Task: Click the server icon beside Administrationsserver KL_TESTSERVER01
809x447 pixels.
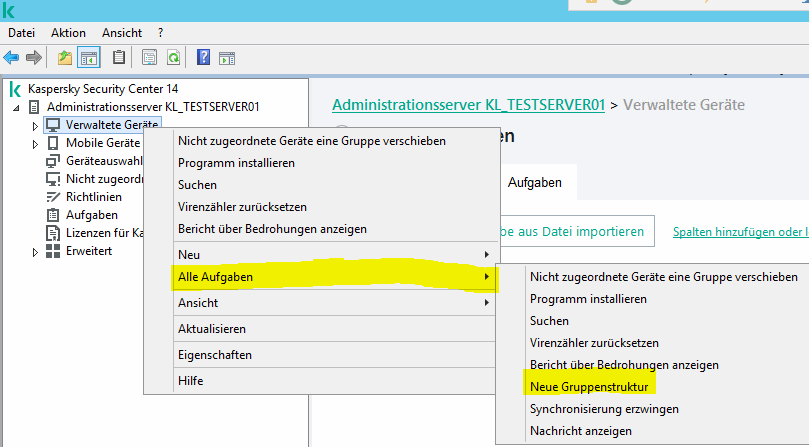Action: point(34,107)
